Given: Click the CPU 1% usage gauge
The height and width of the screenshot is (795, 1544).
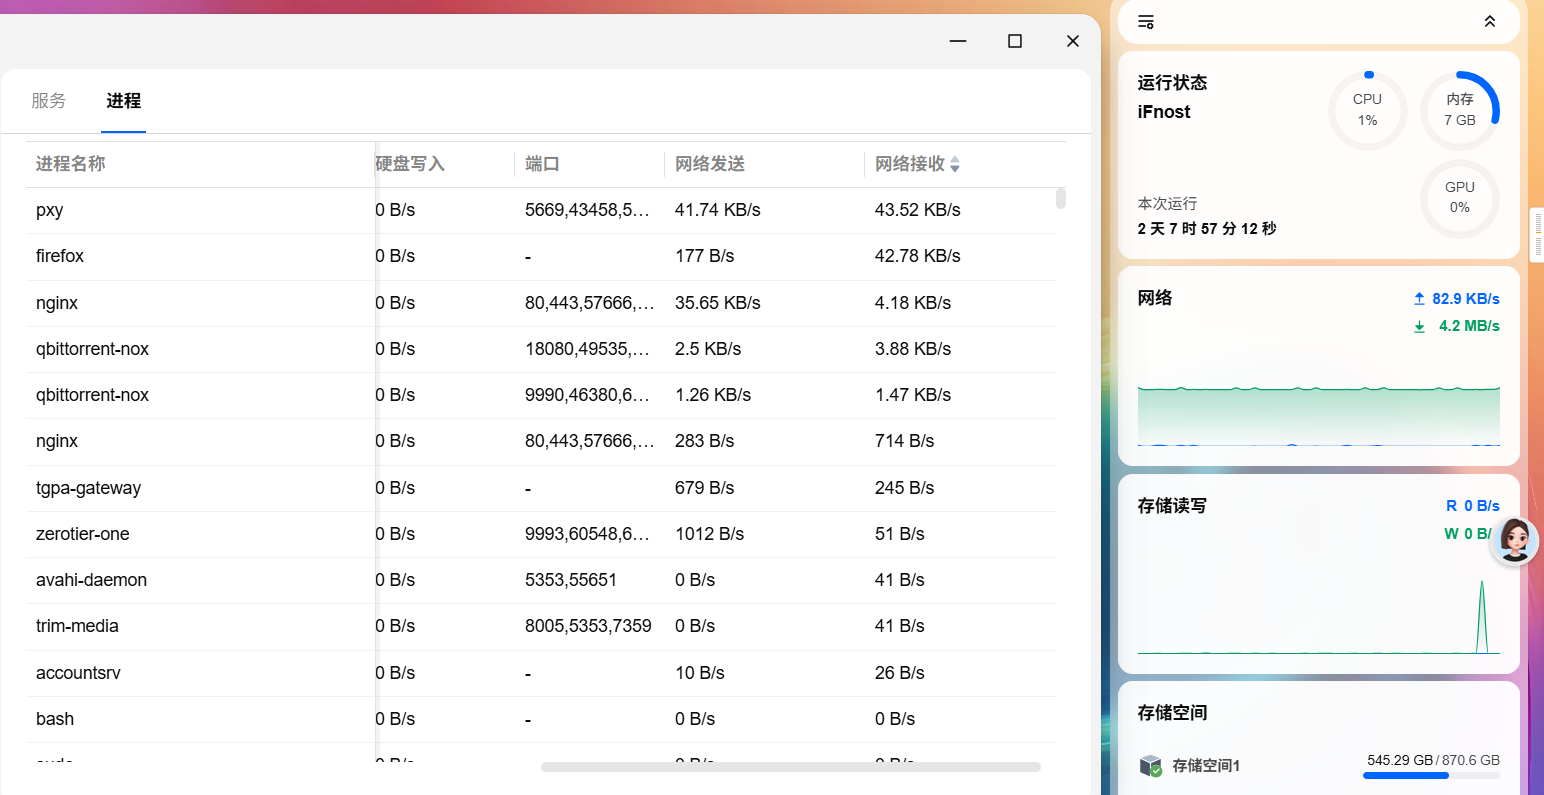Looking at the screenshot, I should [x=1367, y=110].
